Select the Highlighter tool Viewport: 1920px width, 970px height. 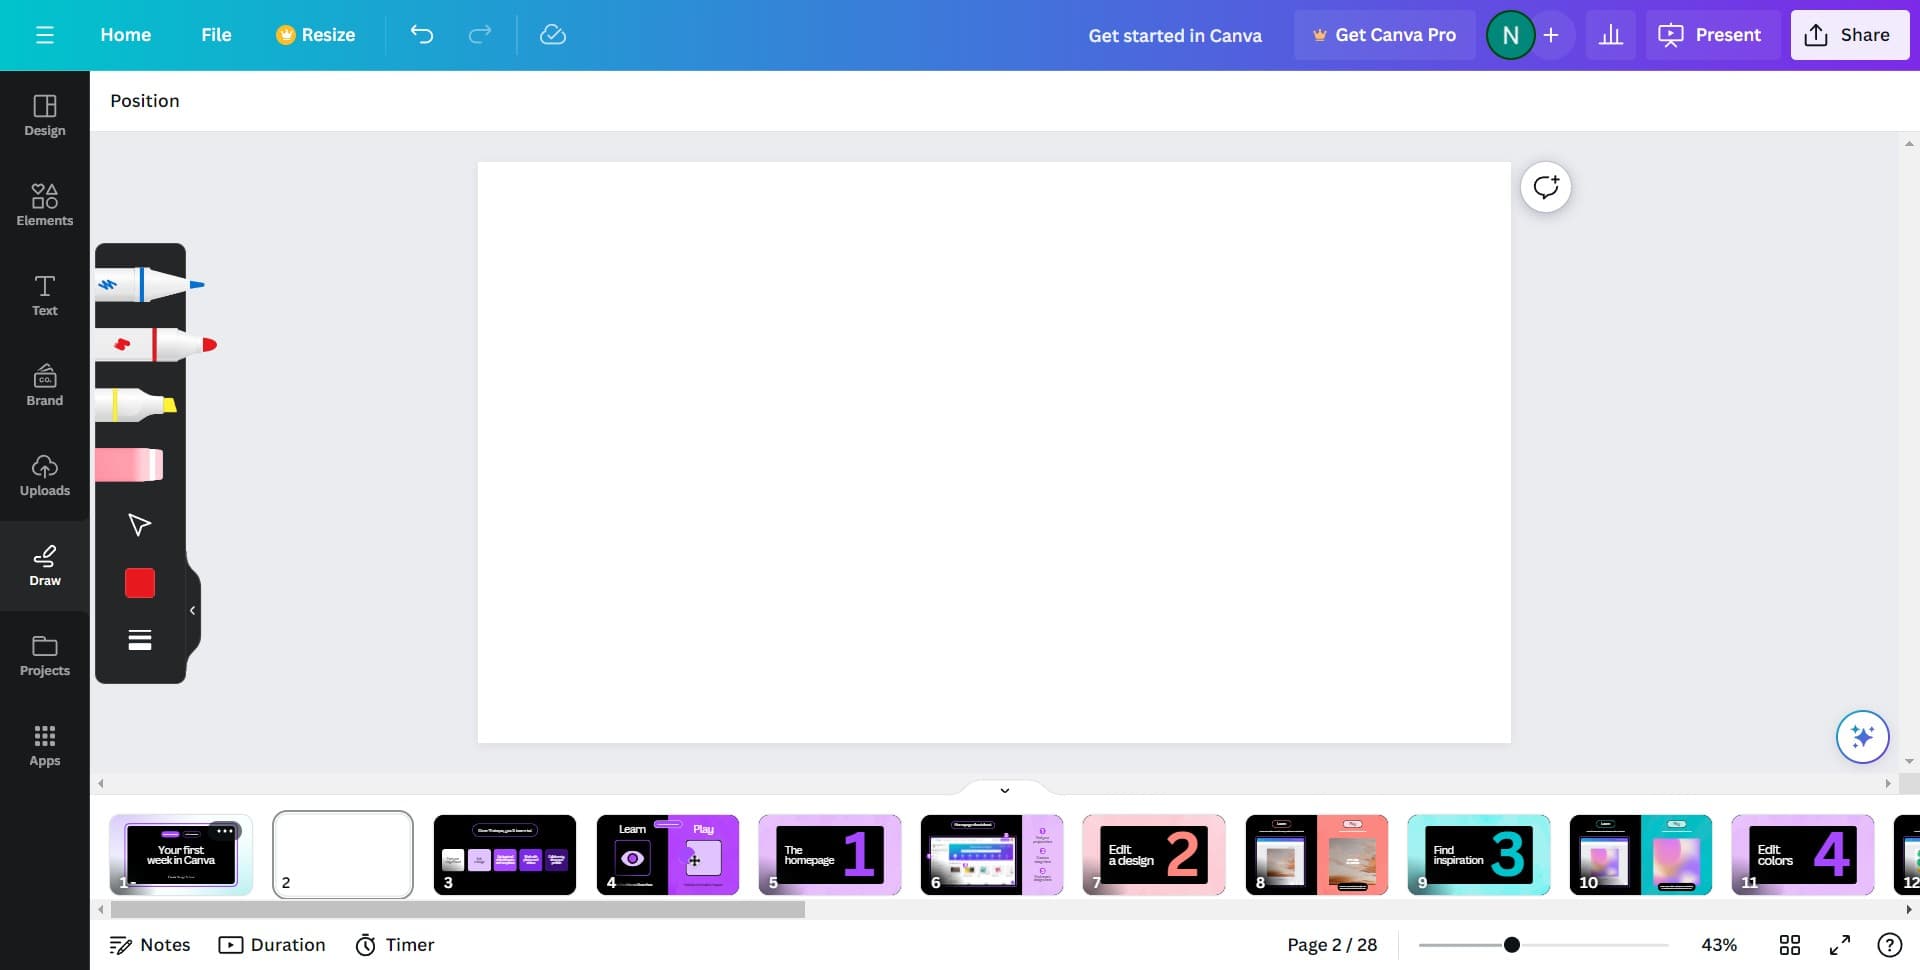pos(135,405)
